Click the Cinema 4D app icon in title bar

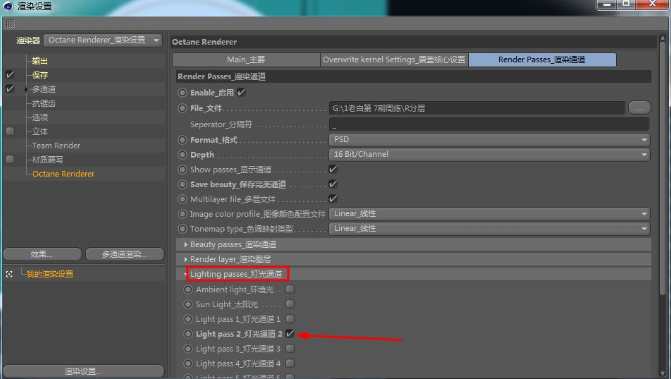click(x=8, y=6)
